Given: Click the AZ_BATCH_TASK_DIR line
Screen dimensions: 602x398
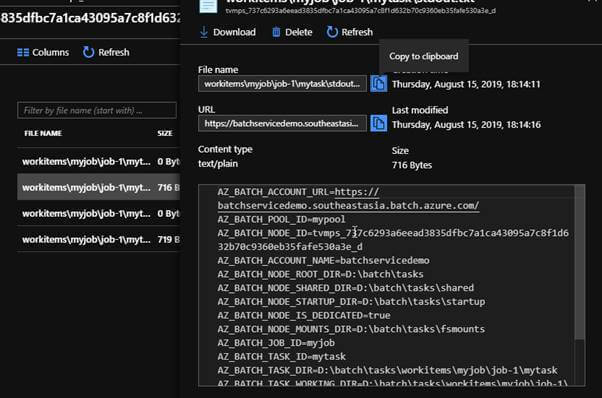Looking at the screenshot, I should [387, 370].
